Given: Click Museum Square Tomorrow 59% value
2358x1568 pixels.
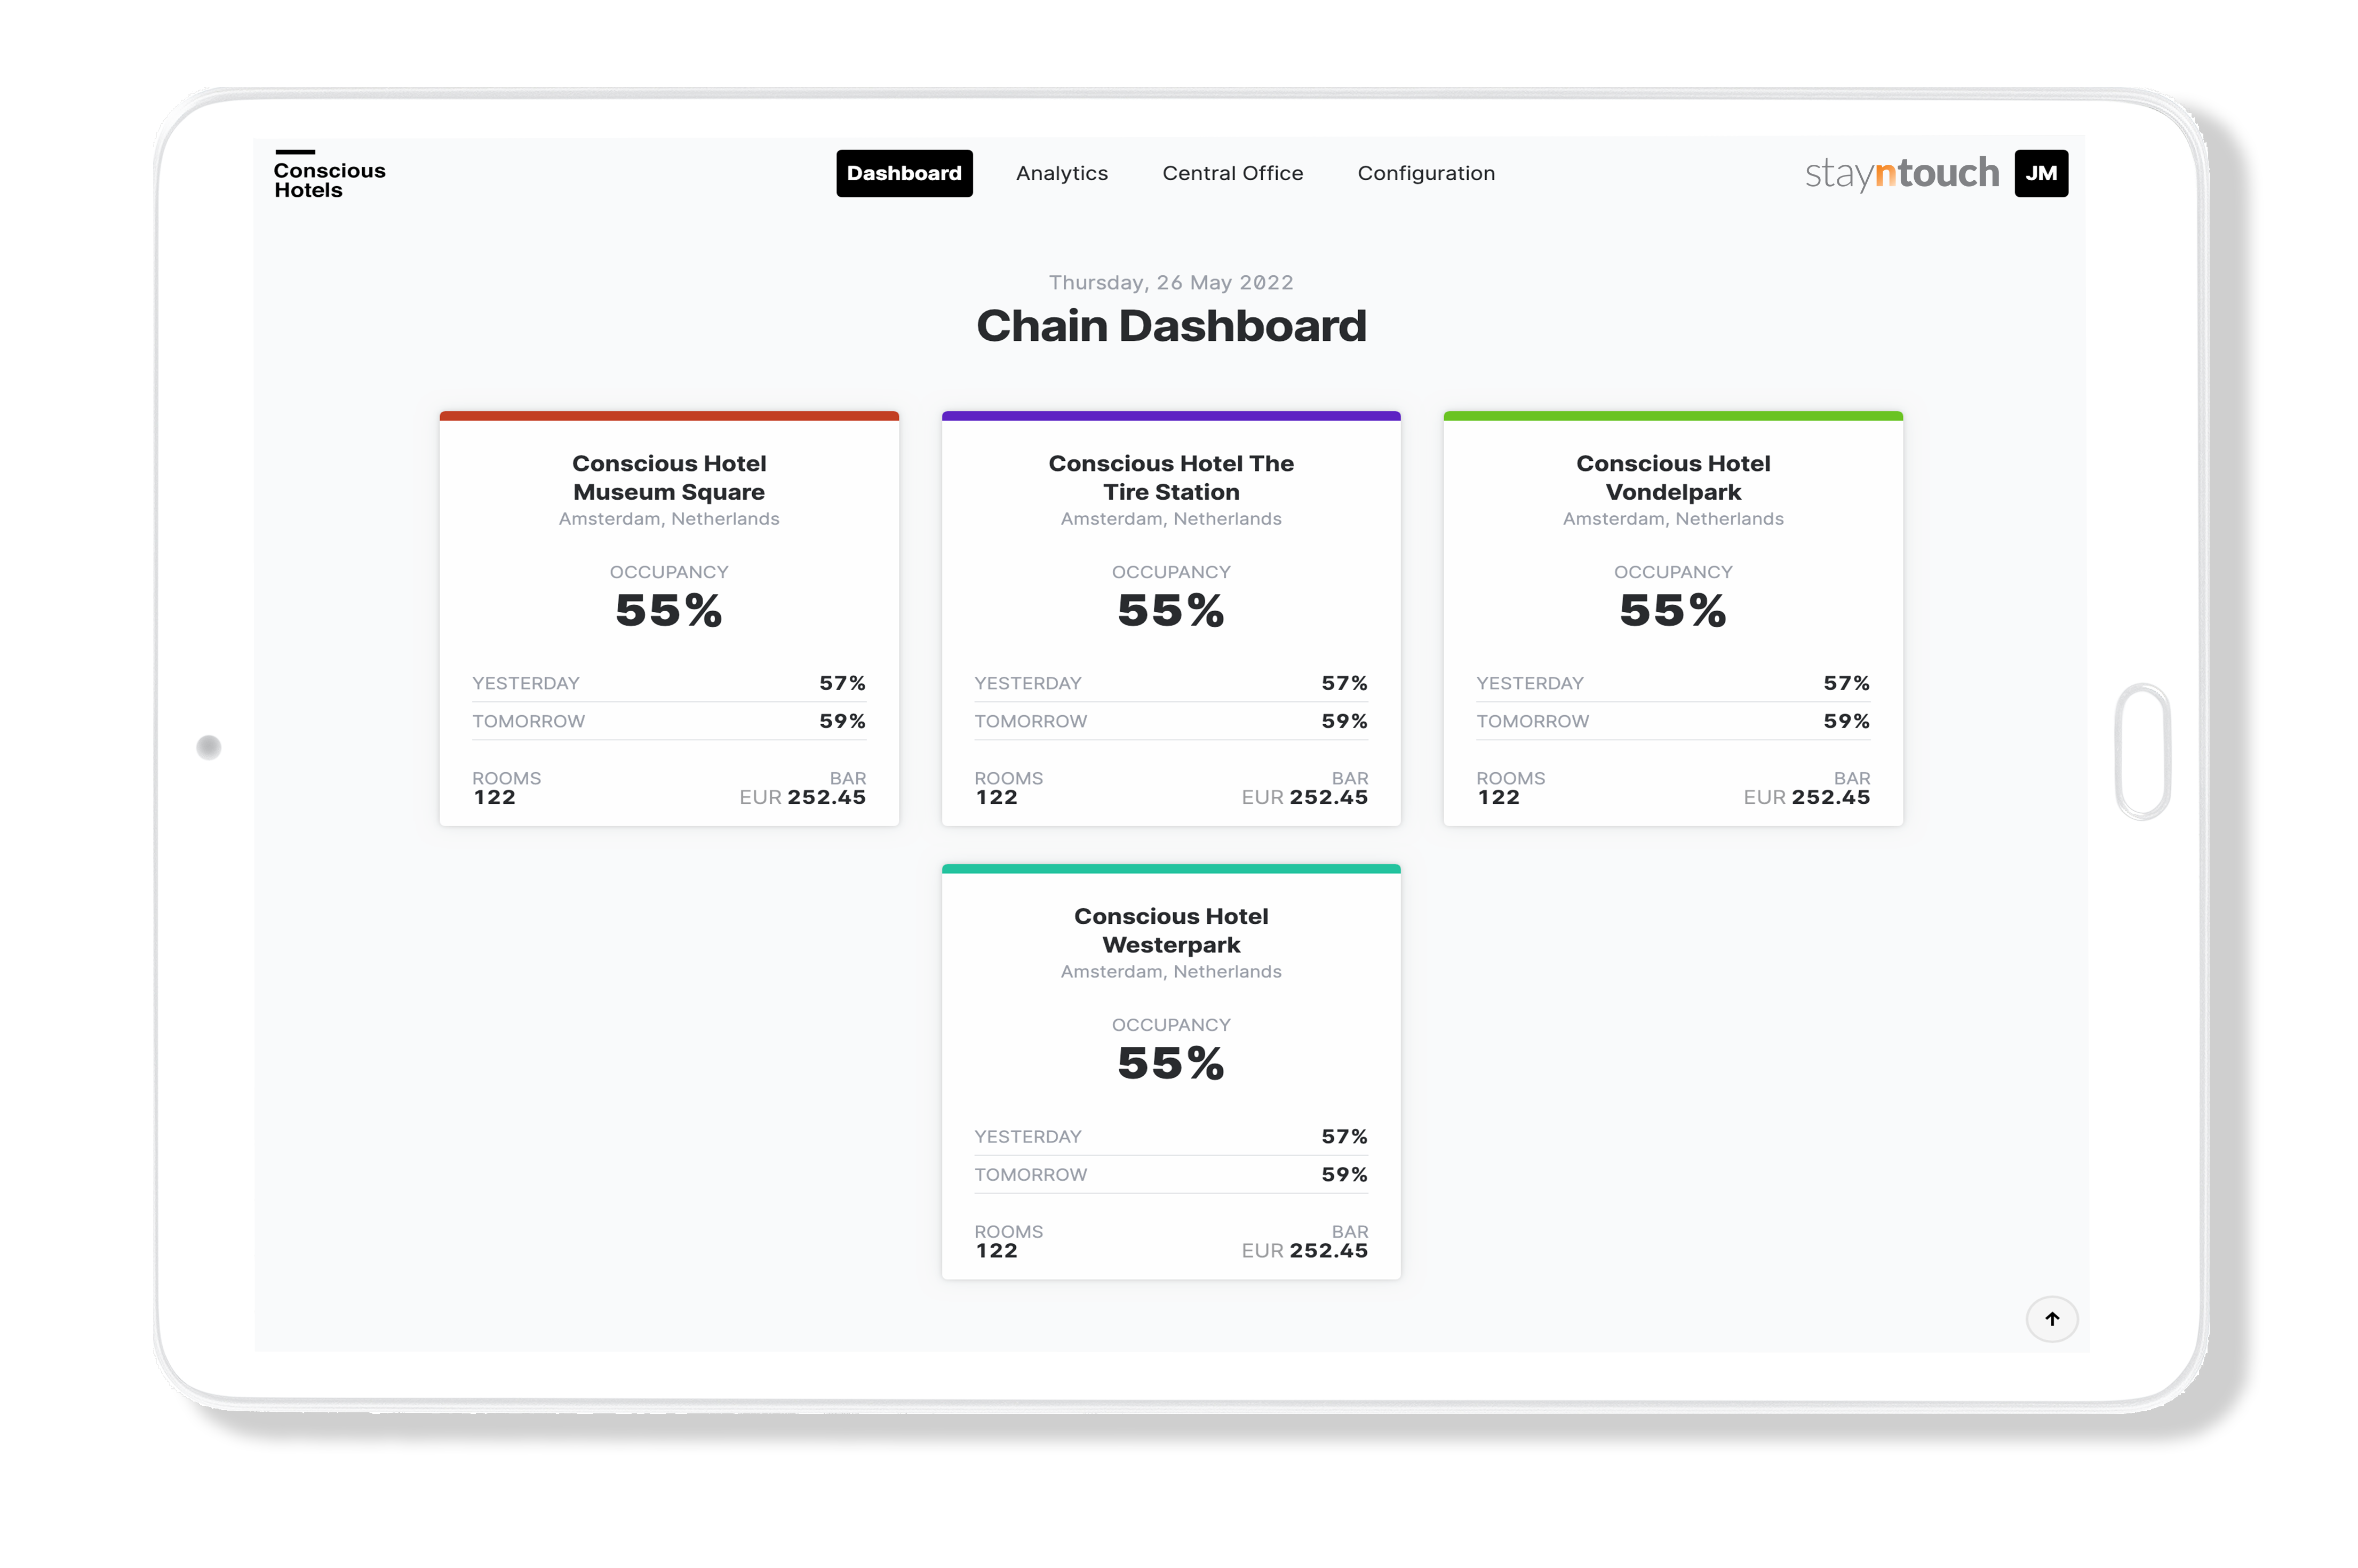Looking at the screenshot, I should point(842,721).
